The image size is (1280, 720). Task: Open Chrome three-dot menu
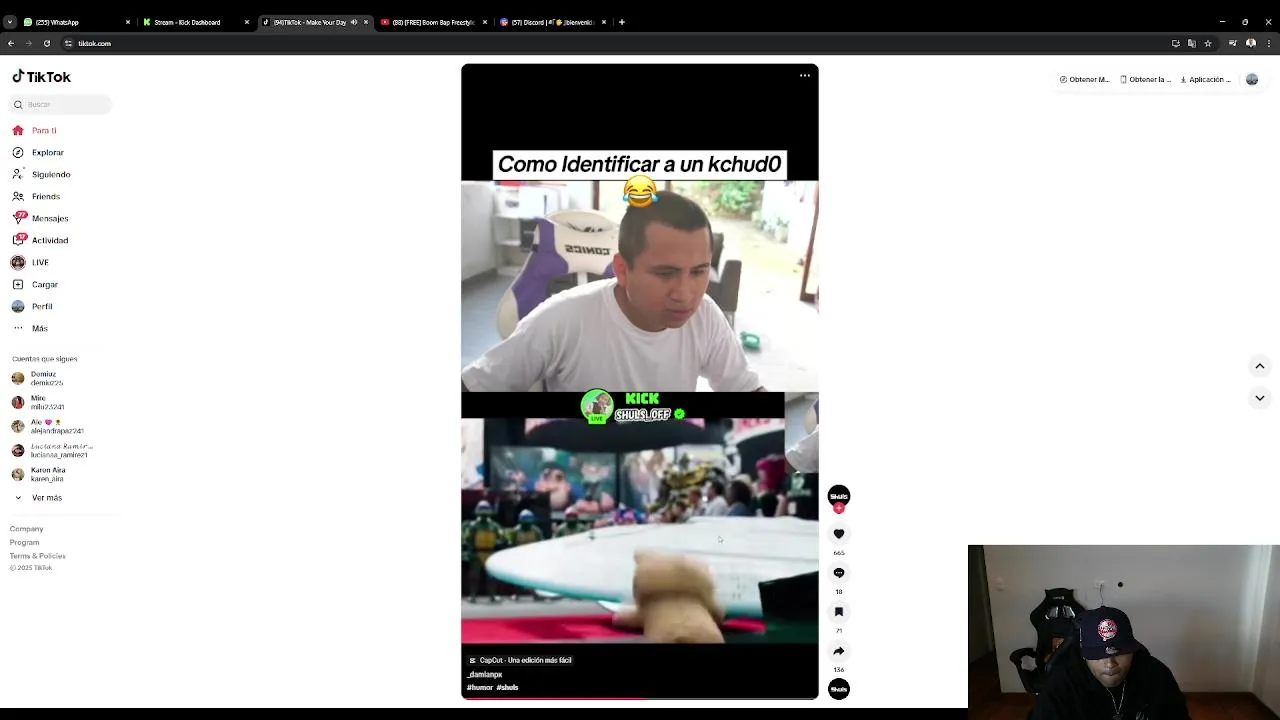point(1268,43)
